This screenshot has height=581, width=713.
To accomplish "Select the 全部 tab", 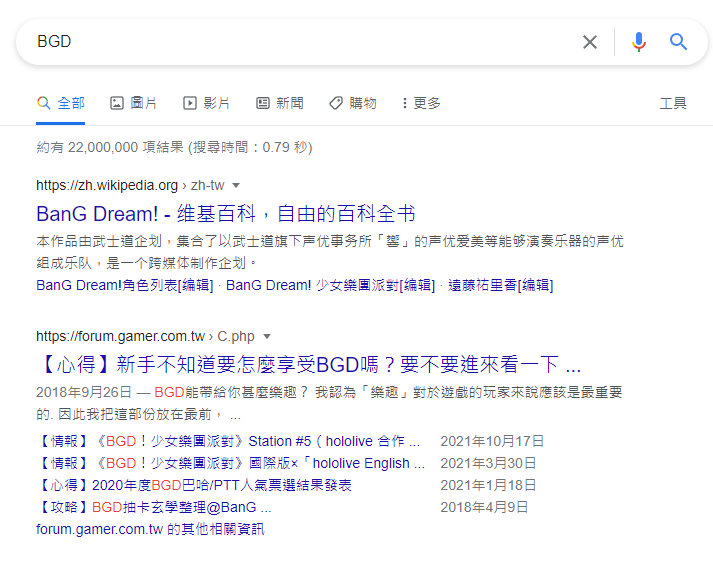I will coord(60,103).
